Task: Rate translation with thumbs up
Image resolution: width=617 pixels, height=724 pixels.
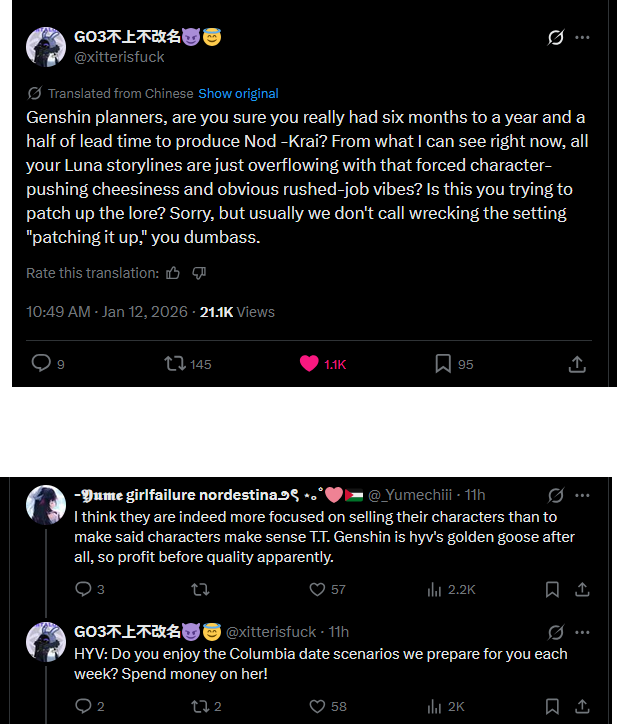Action: click(x=173, y=273)
